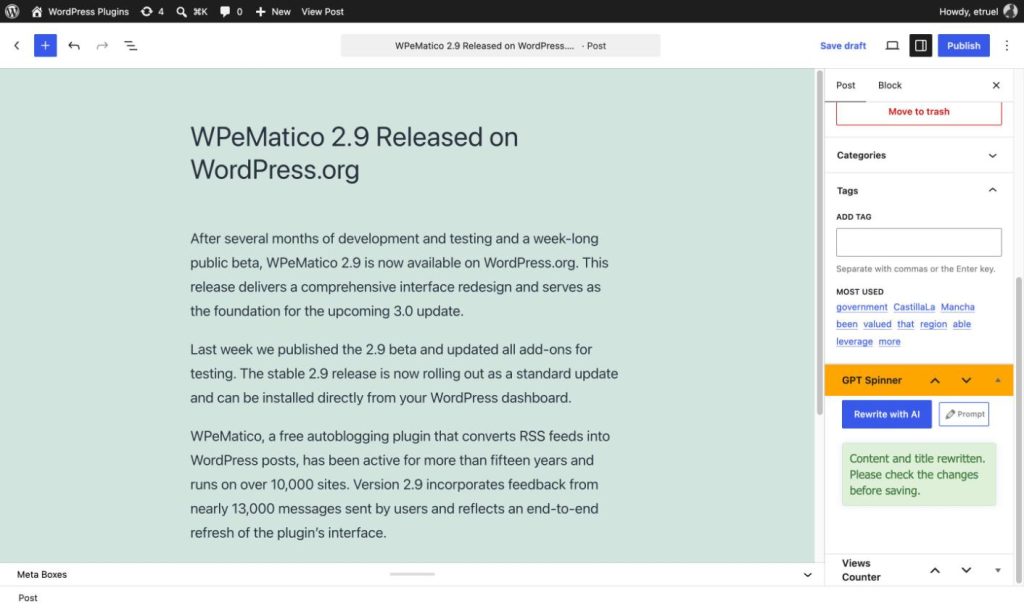This screenshot has height=609, width=1024.
Task: Collapse the GPT Spinner panel
Action: (x=997, y=381)
